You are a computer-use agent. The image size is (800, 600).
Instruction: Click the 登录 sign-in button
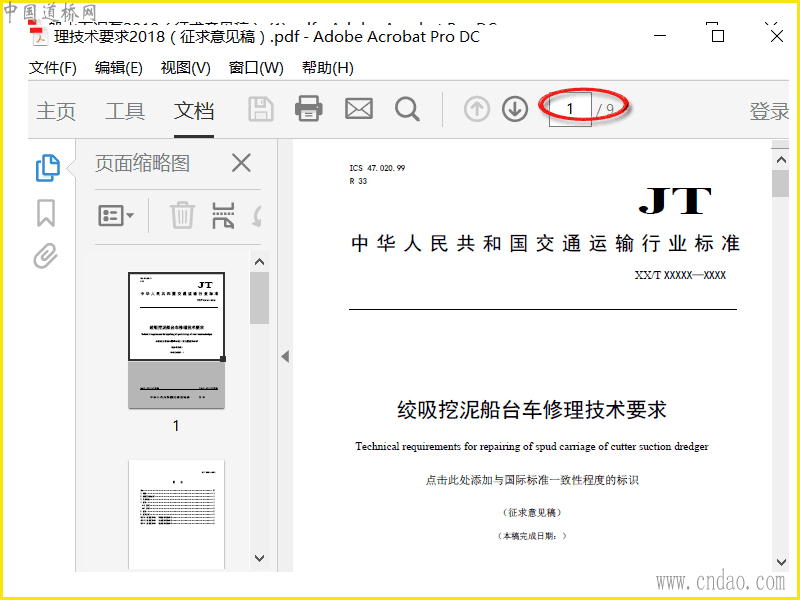[x=769, y=111]
